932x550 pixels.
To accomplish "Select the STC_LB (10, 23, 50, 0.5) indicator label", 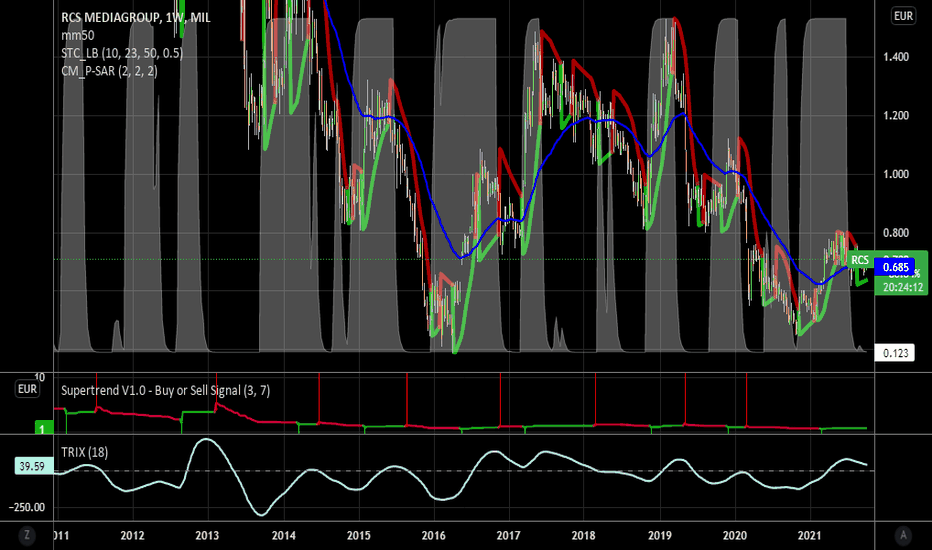I will (x=122, y=53).
